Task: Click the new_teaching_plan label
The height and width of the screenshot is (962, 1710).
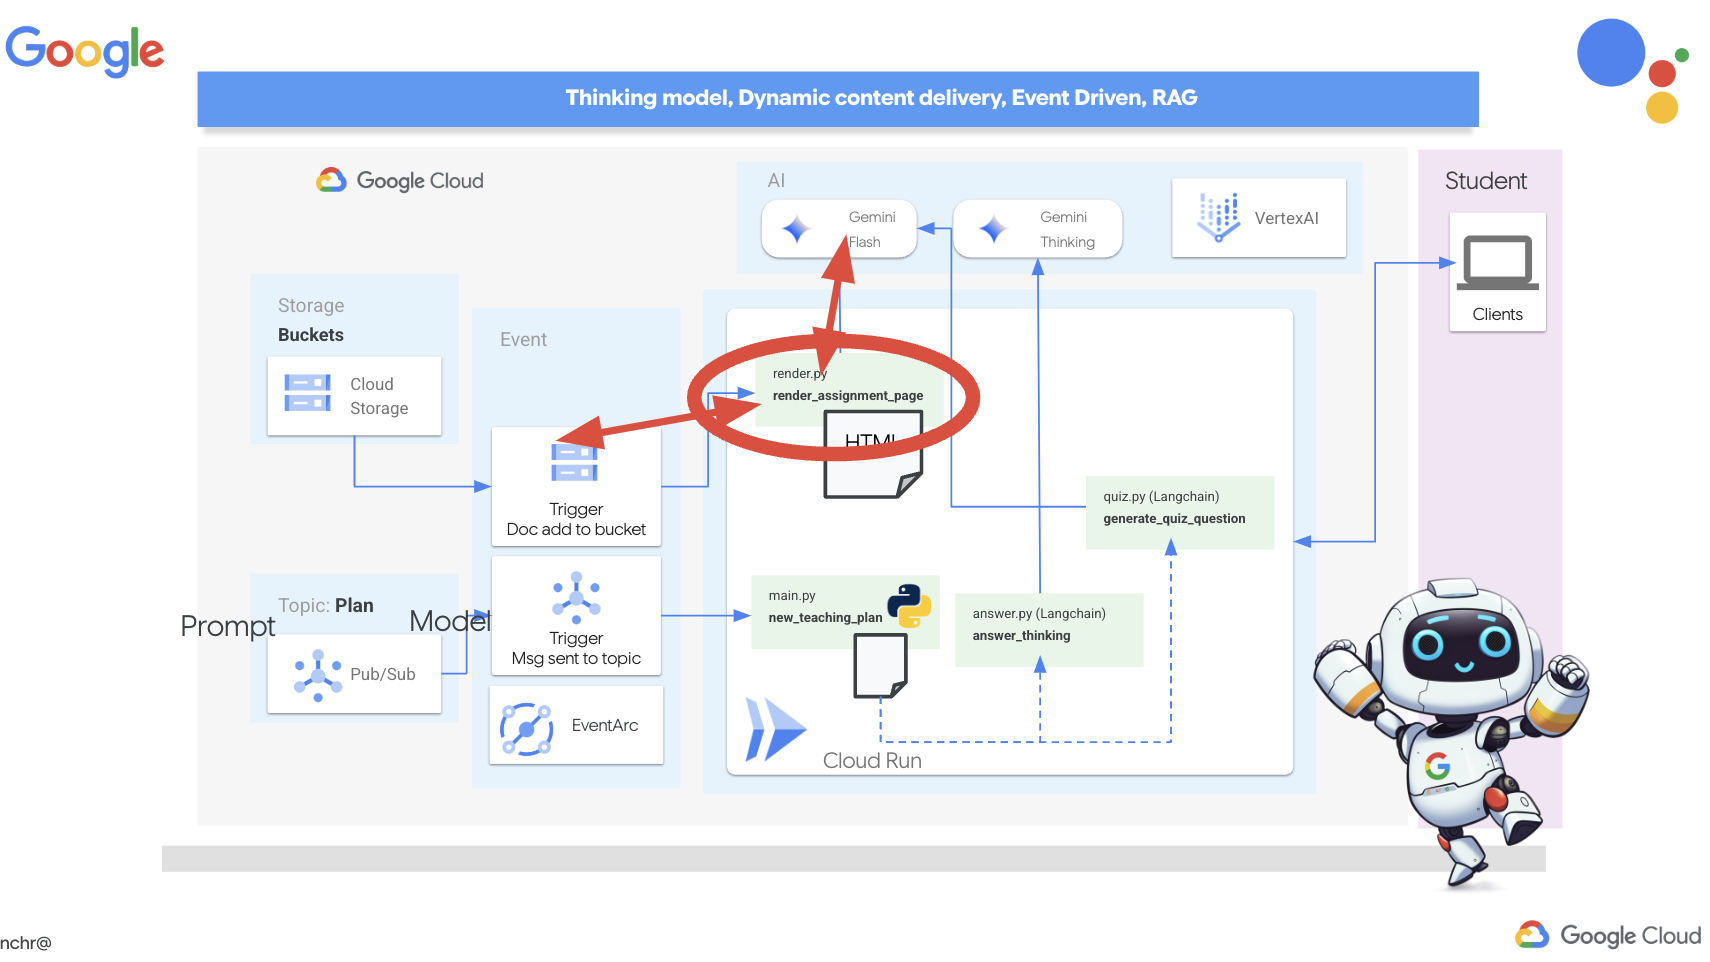Action: 824,618
